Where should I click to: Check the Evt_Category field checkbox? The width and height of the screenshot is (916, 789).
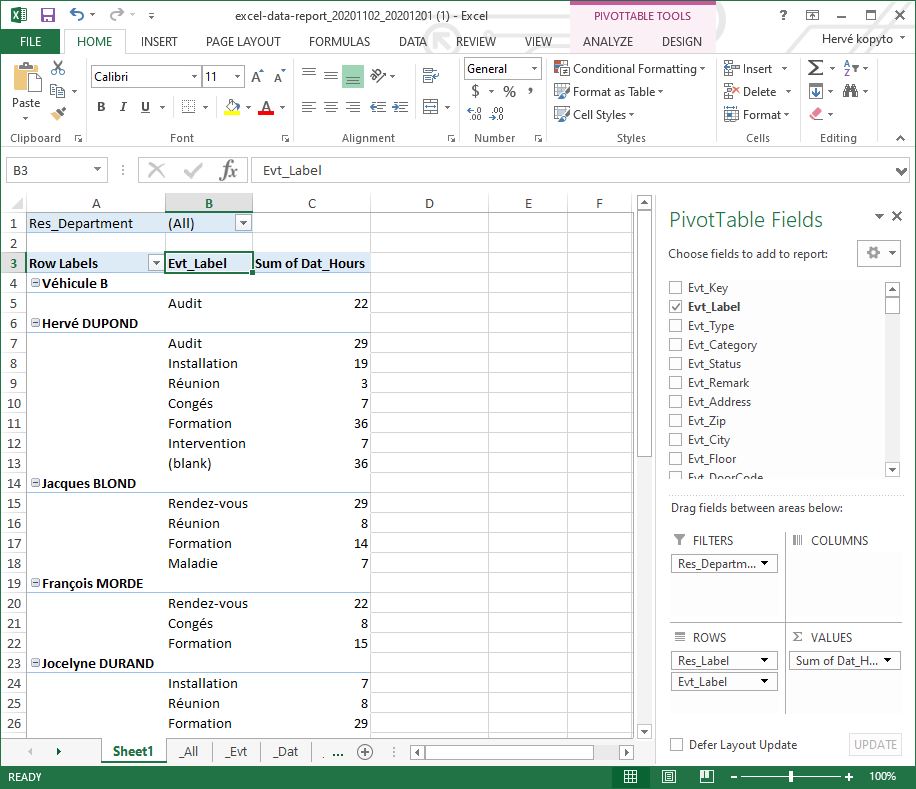(x=675, y=344)
